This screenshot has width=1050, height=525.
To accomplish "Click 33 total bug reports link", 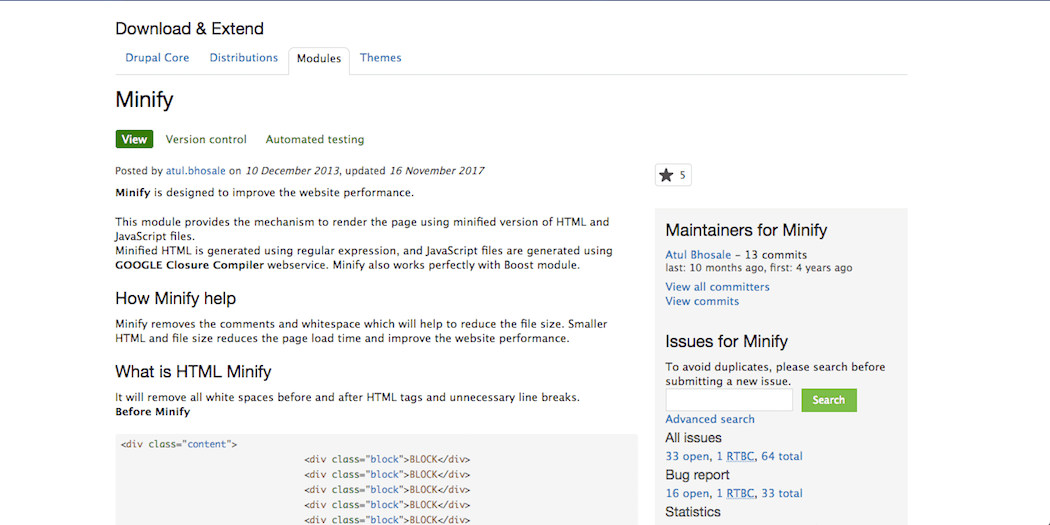I will click(782, 493).
